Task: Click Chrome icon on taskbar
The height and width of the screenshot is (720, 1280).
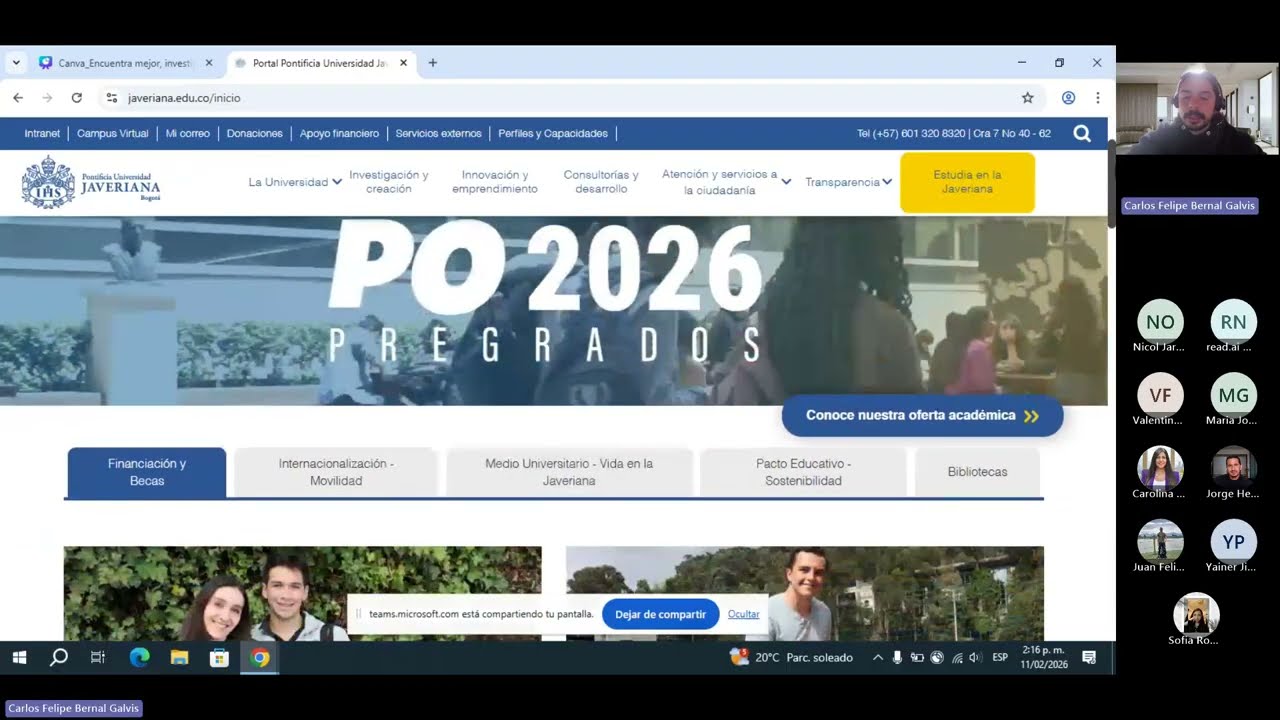Action: 260,658
